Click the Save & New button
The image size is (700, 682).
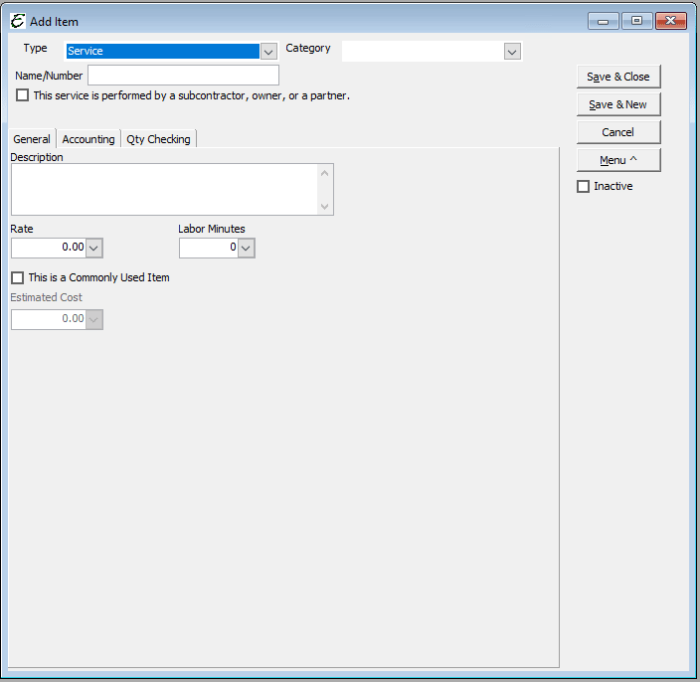point(618,105)
